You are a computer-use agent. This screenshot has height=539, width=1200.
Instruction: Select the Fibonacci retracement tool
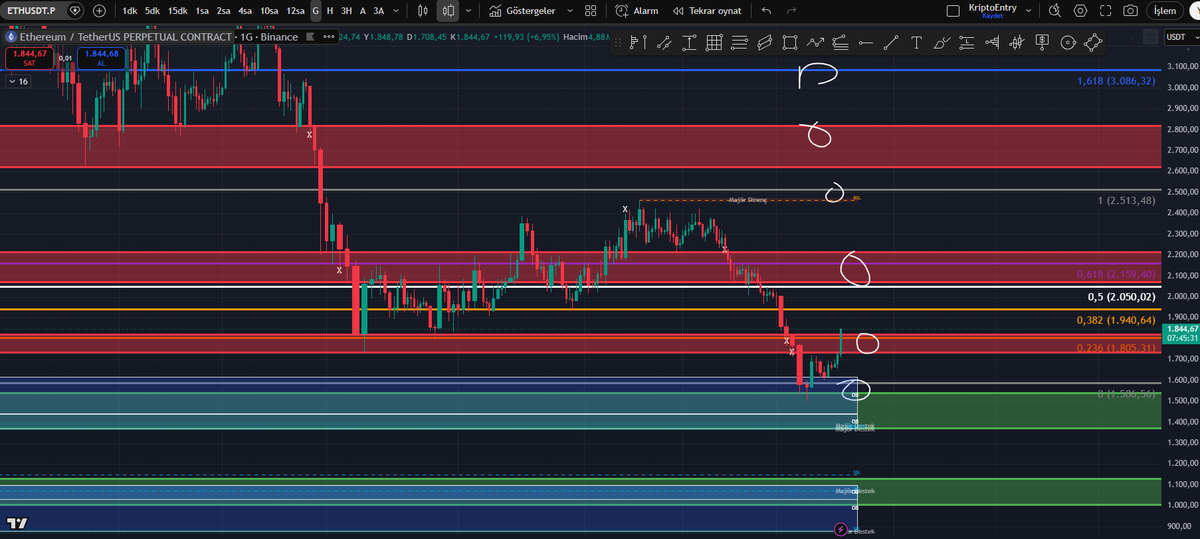[739, 43]
